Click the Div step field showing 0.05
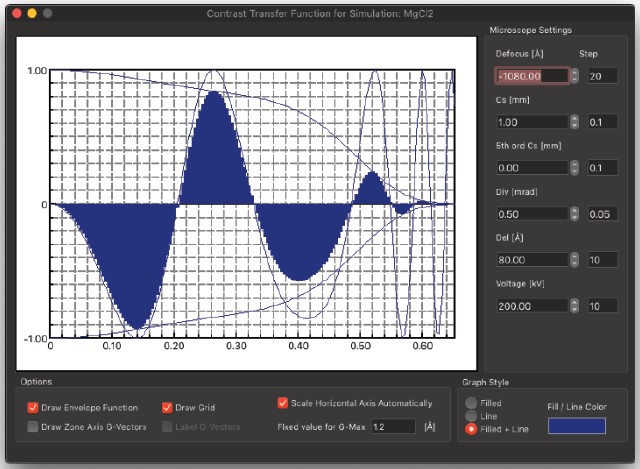The image size is (640, 469). (603, 214)
